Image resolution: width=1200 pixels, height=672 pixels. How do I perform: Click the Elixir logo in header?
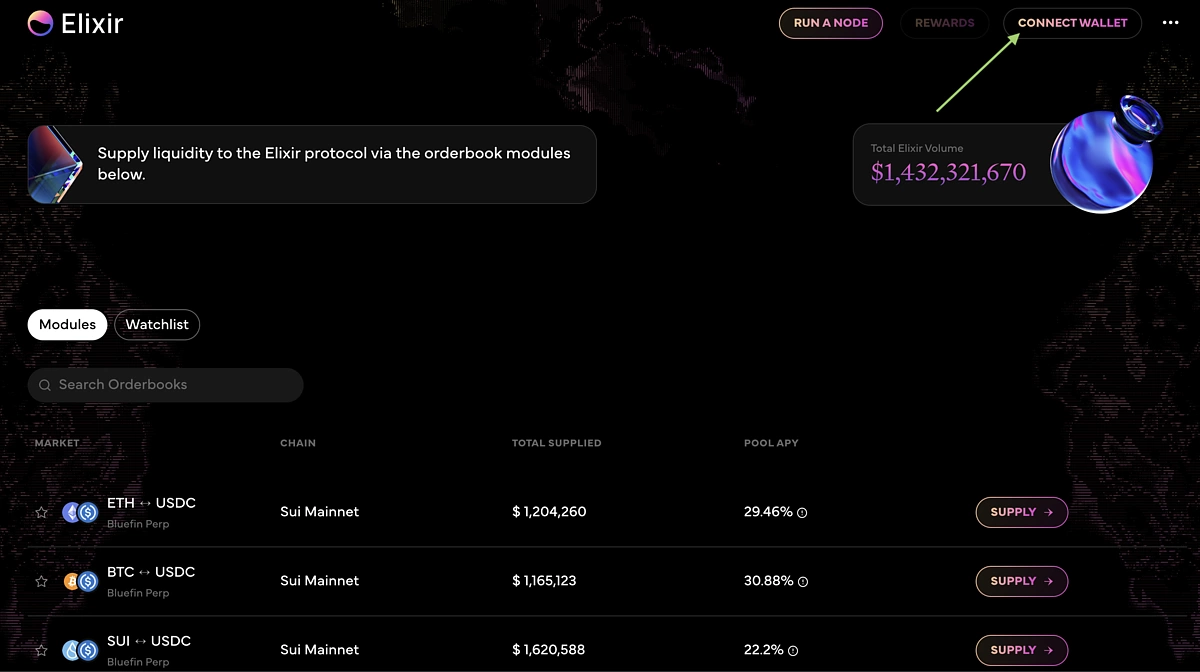click(75, 23)
